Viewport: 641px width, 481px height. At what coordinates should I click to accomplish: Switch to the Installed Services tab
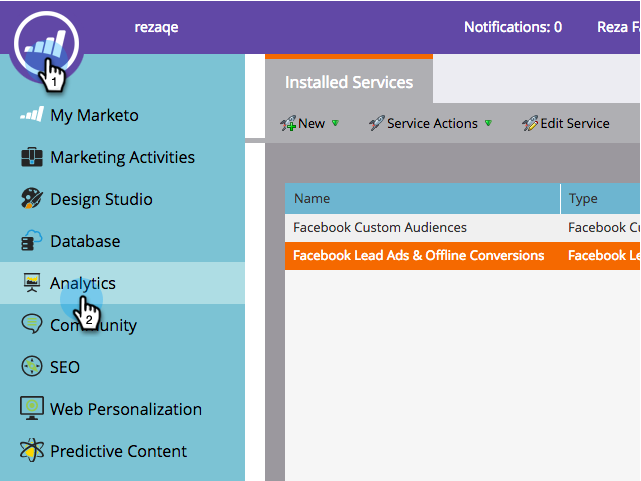(349, 82)
